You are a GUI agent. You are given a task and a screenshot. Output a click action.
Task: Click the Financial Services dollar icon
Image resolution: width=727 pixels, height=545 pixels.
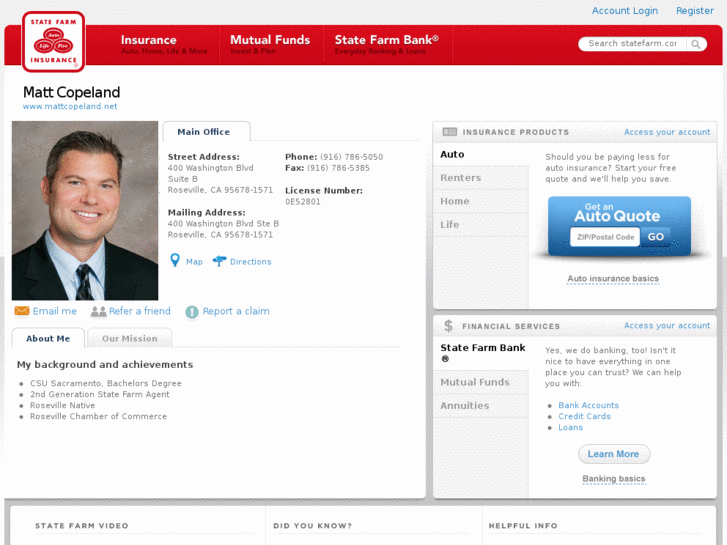448,326
